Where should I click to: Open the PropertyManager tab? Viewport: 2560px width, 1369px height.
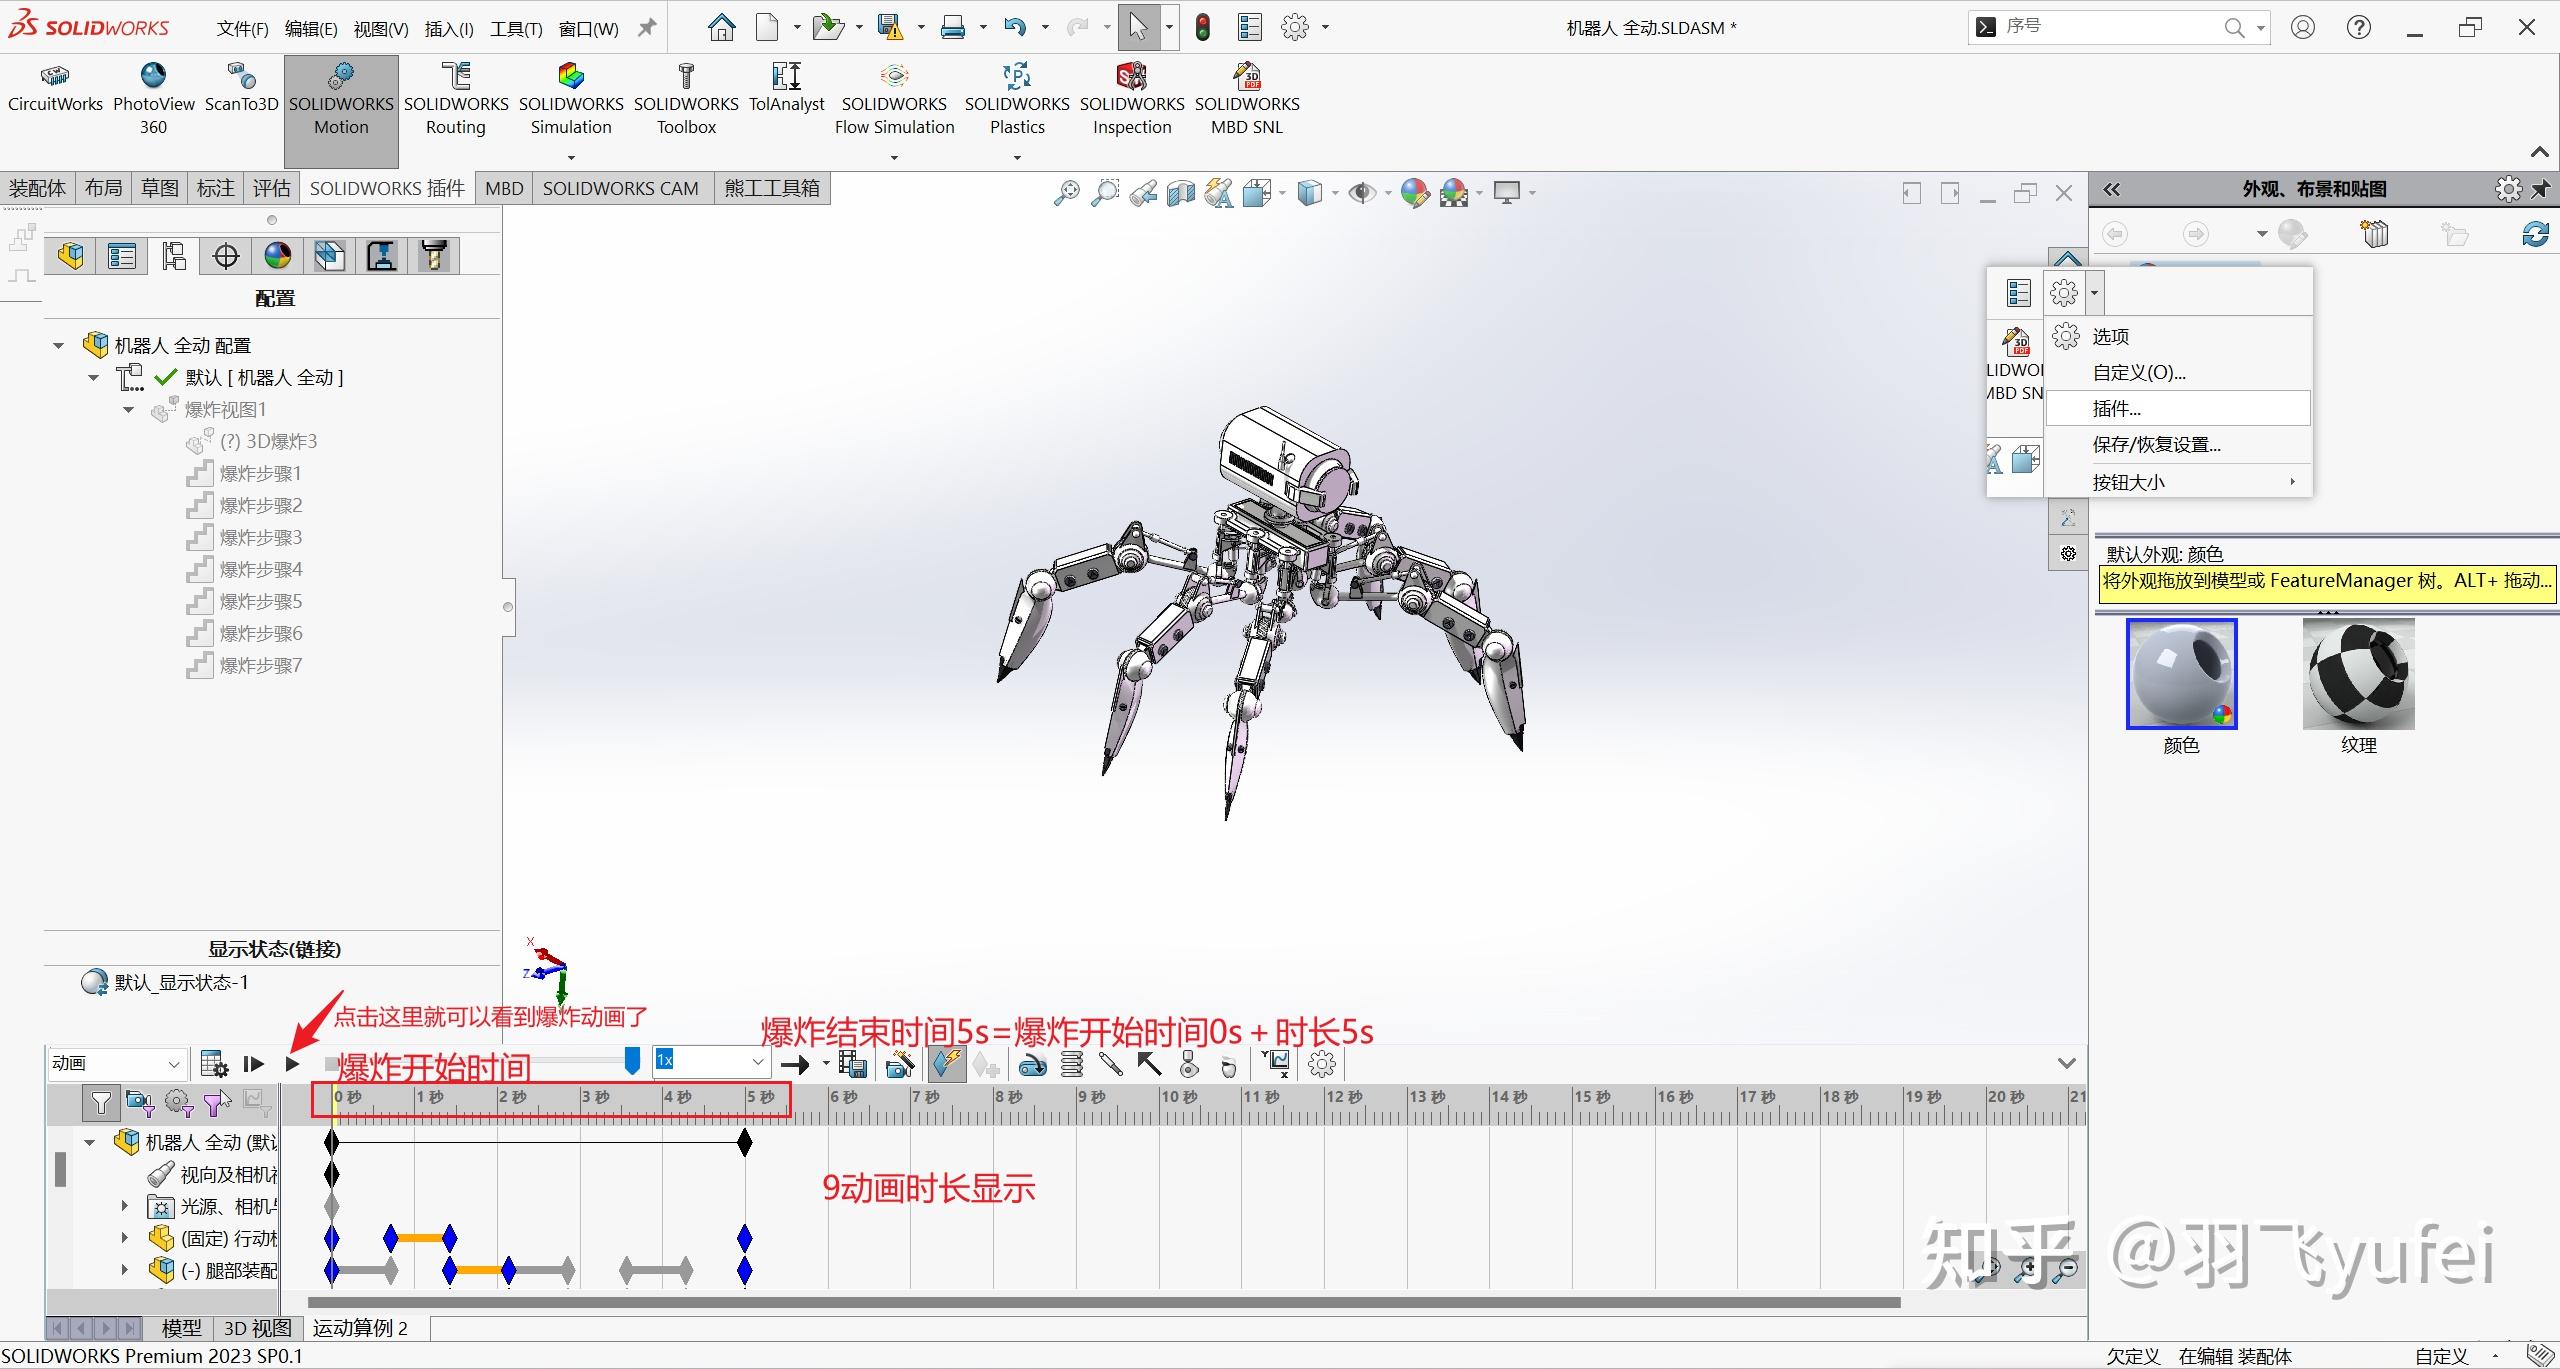point(122,256)
